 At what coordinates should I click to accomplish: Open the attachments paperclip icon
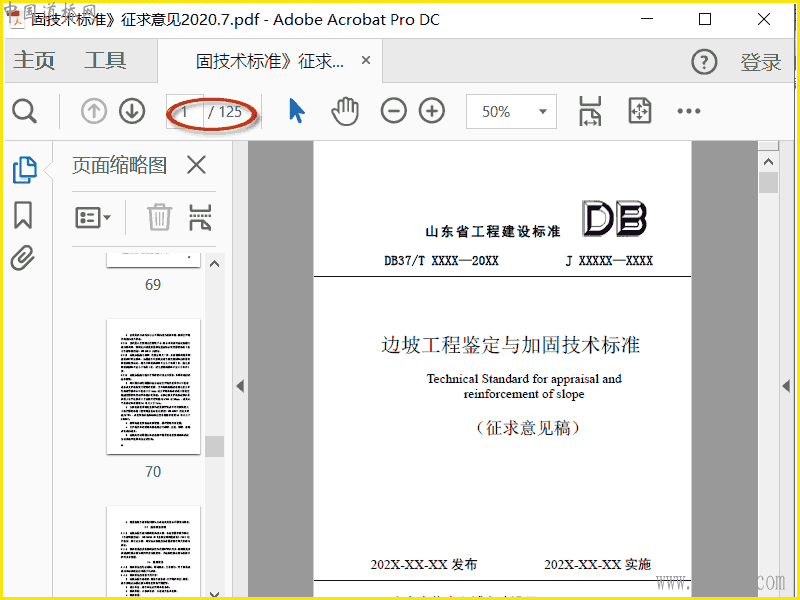click(x=23, y=258)
